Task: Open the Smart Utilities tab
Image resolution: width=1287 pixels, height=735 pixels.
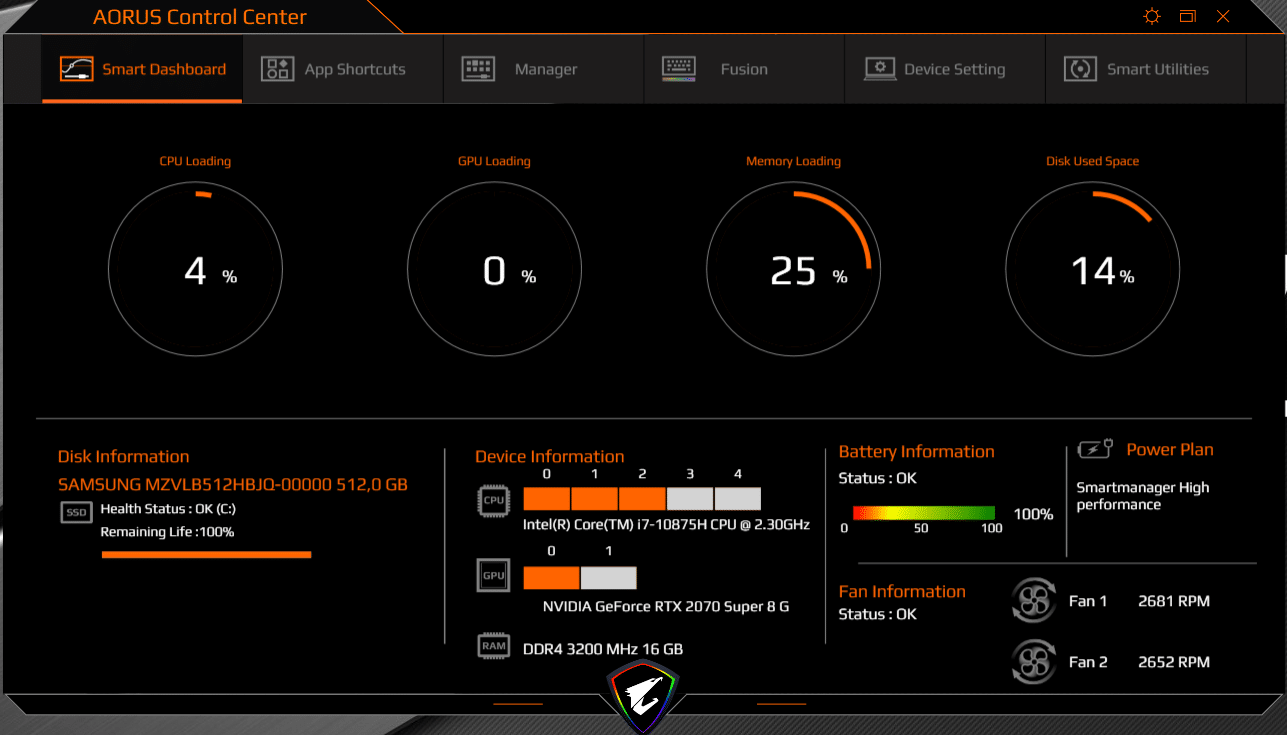Action: [1145, 69]
